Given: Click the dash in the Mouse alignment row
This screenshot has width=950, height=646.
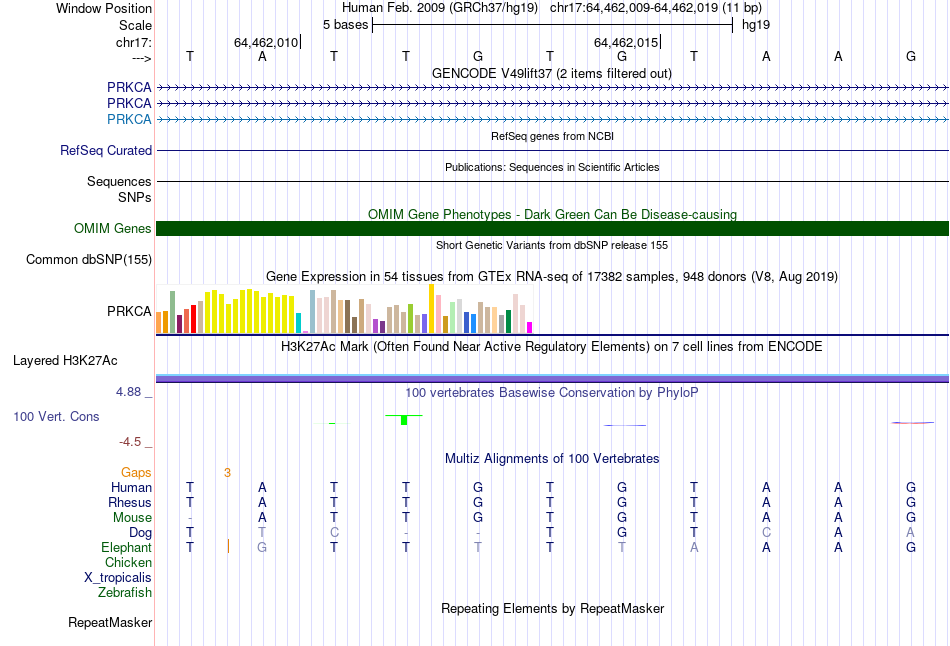Looking at the screenshot, I should point(190,518).
